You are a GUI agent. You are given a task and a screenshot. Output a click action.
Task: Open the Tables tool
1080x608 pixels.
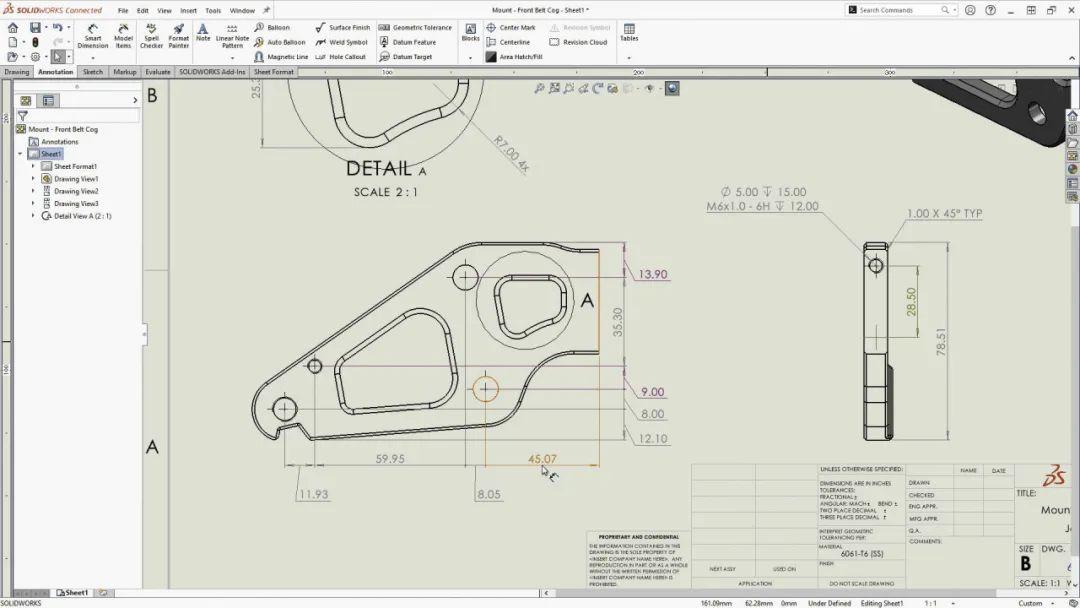tap(629, 33)
